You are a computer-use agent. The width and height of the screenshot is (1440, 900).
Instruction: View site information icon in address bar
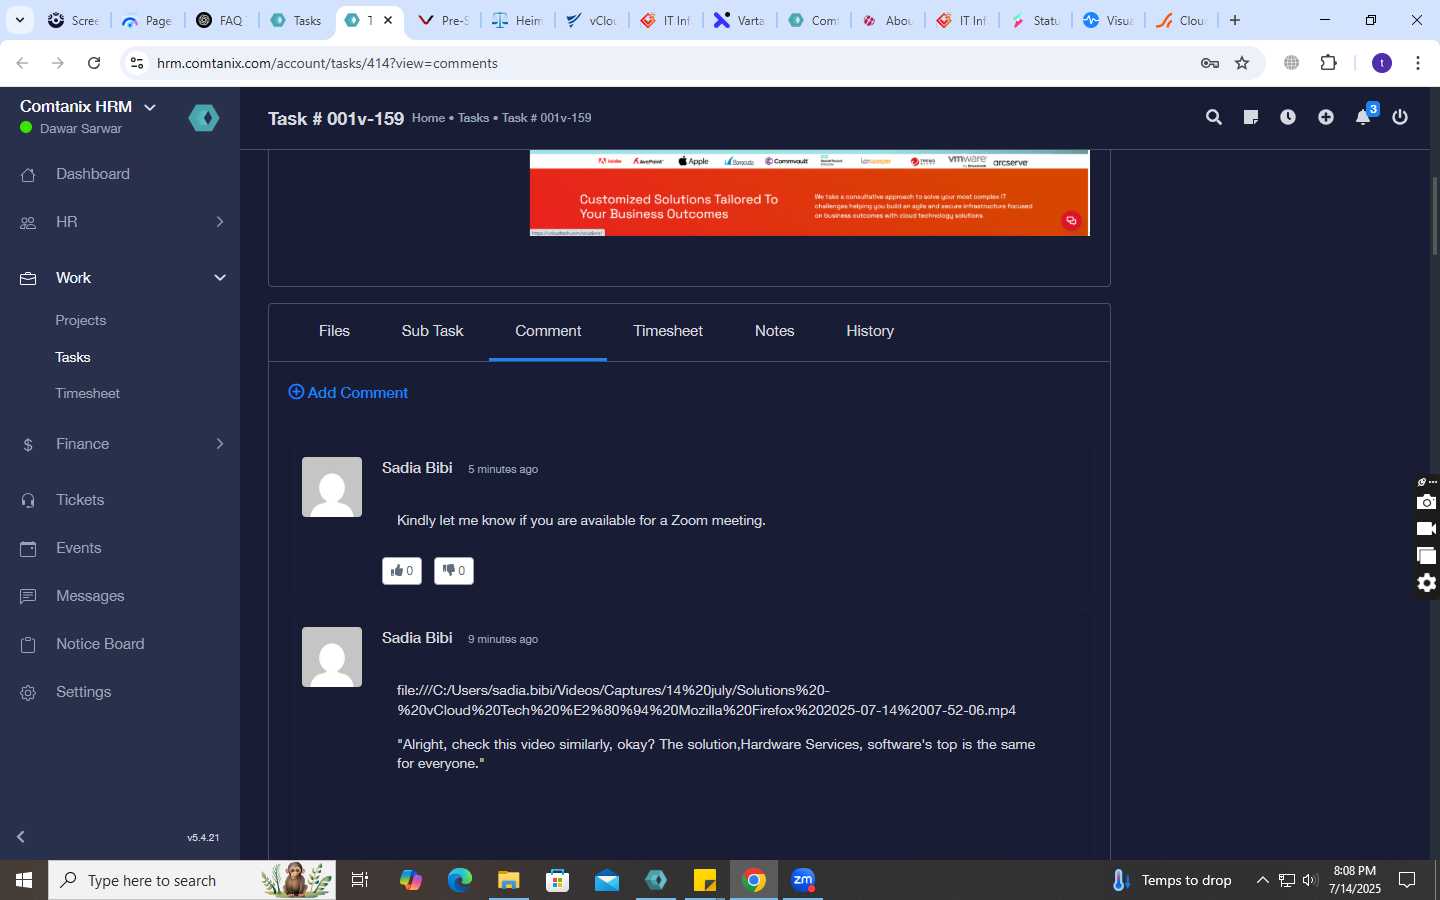[137, 63]
